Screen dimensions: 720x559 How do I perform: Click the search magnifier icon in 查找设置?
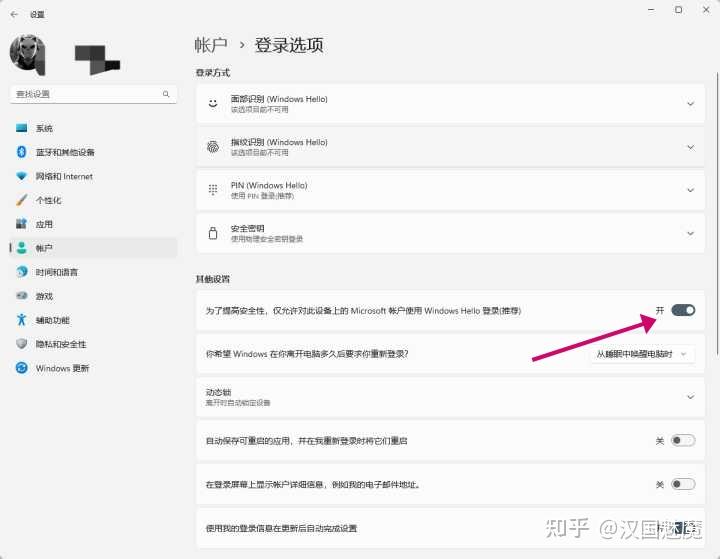(x=166, y=94)
